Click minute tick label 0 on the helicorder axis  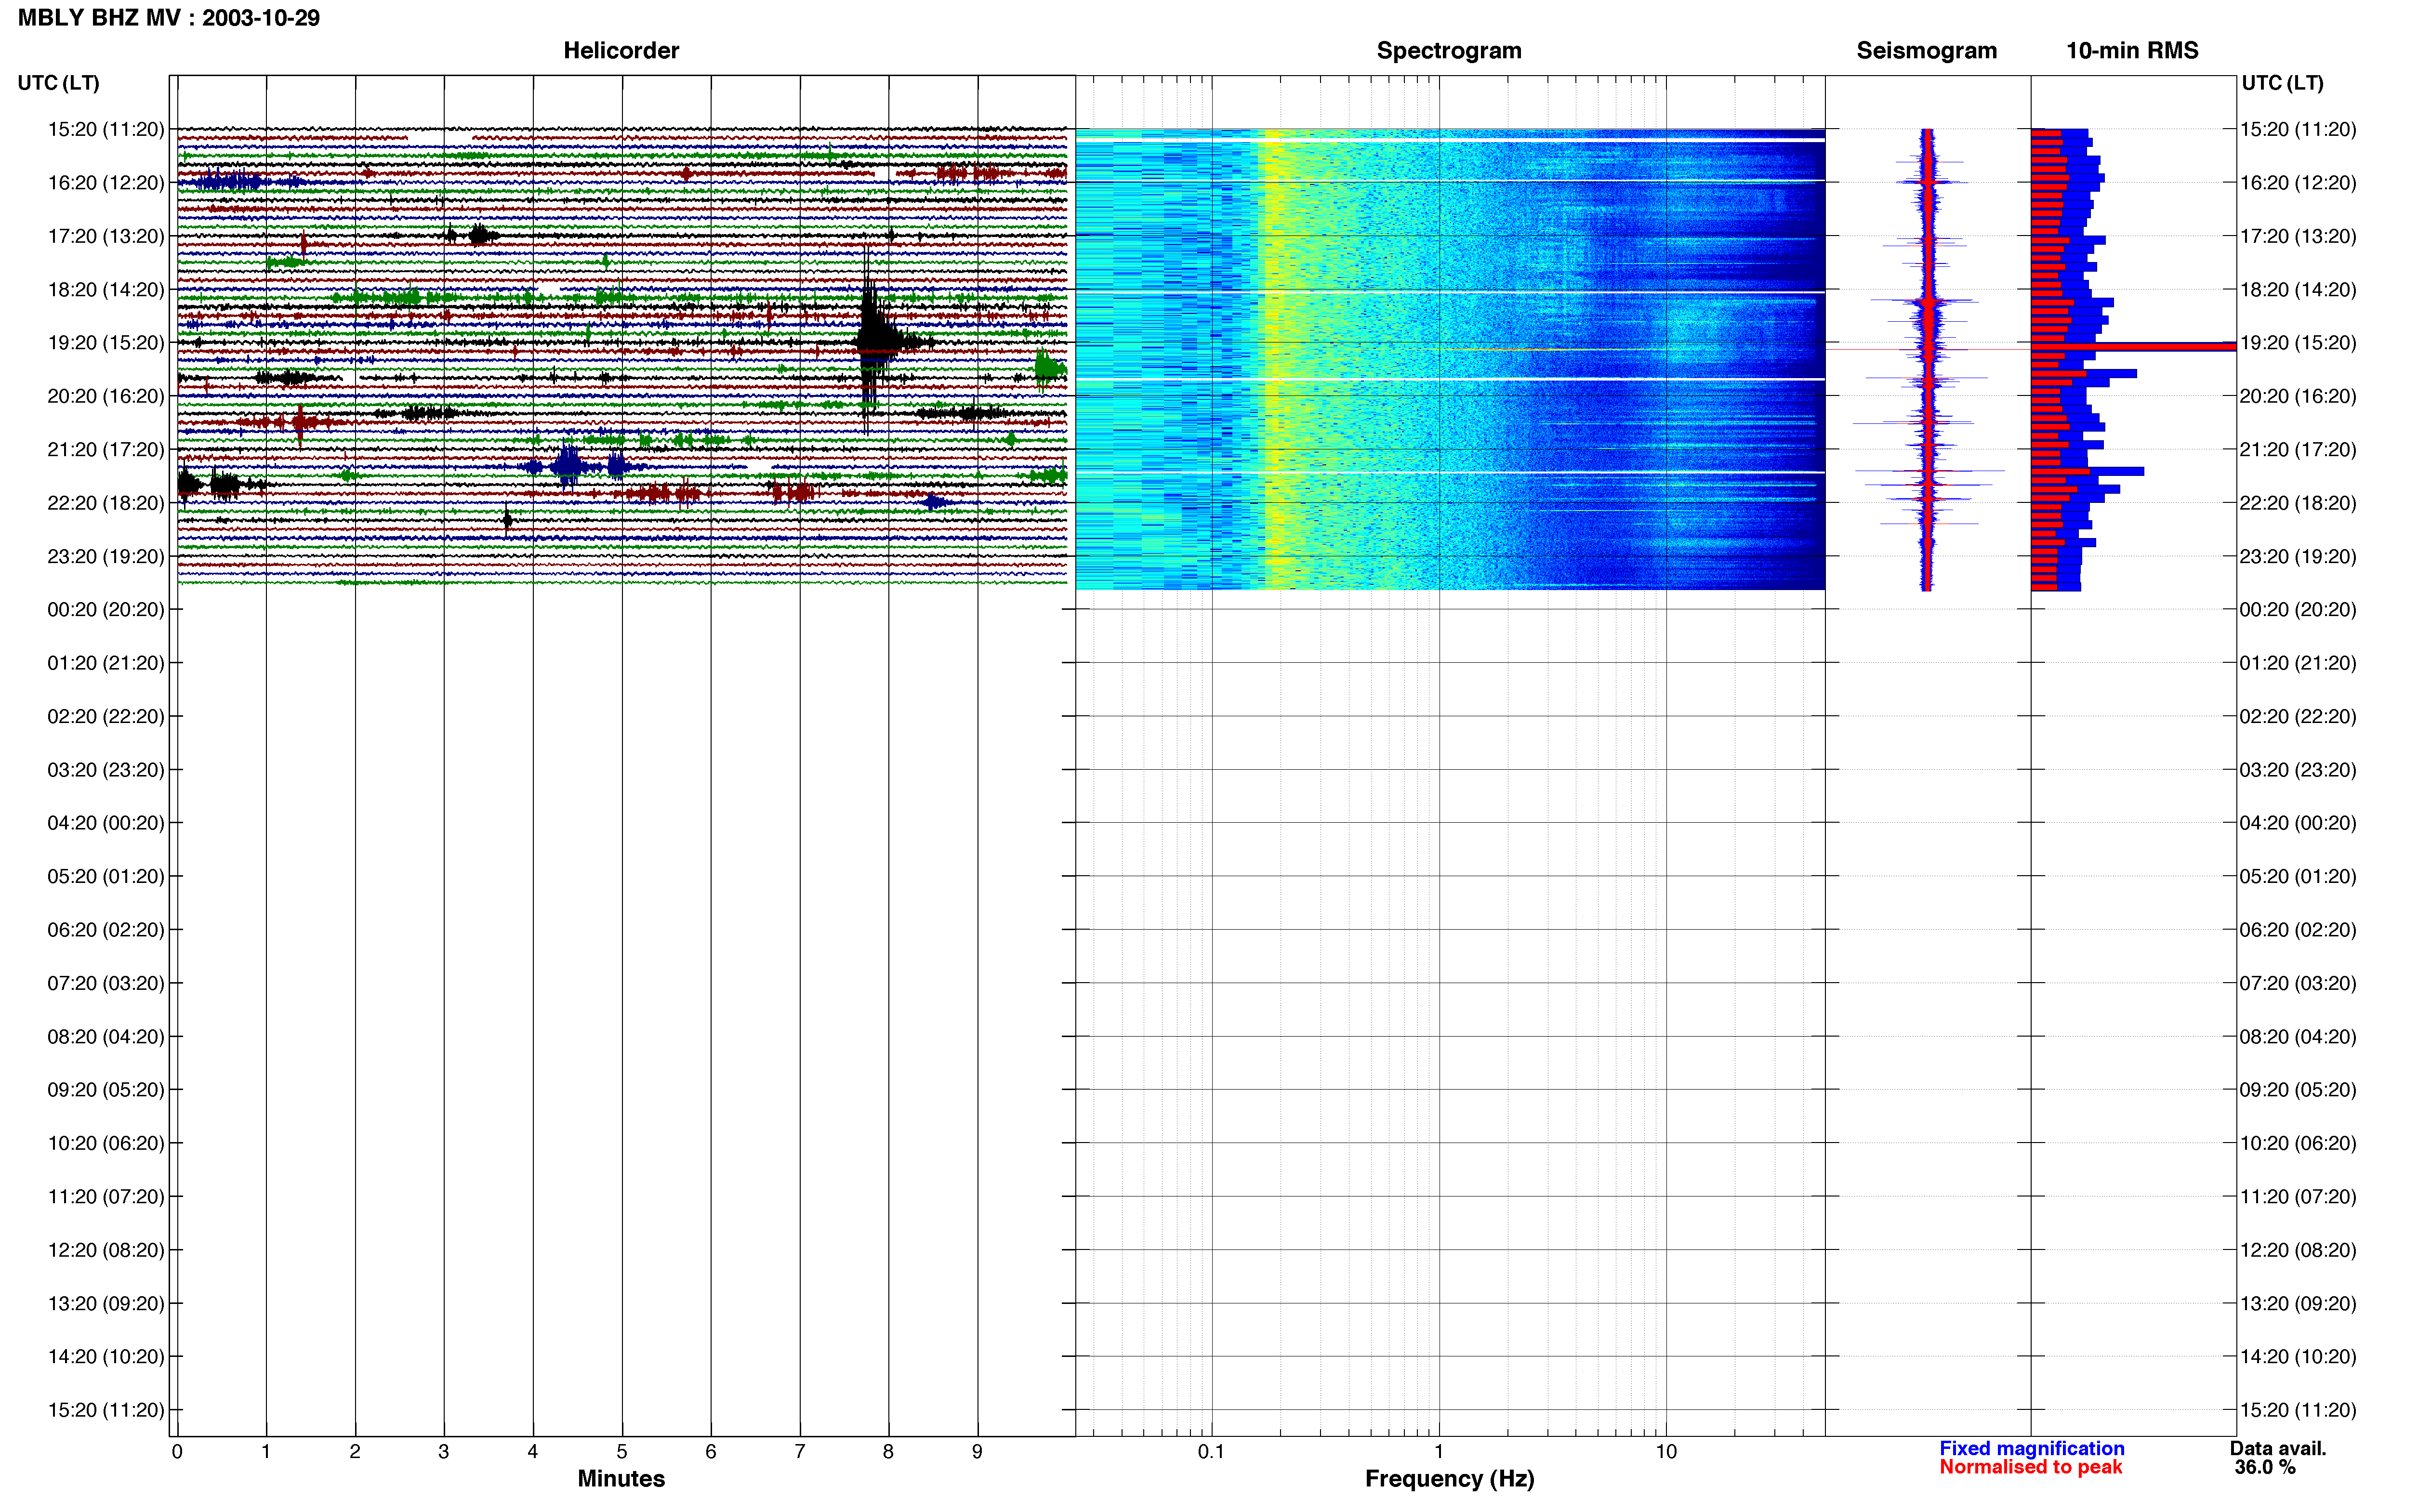coord(177,1451)
